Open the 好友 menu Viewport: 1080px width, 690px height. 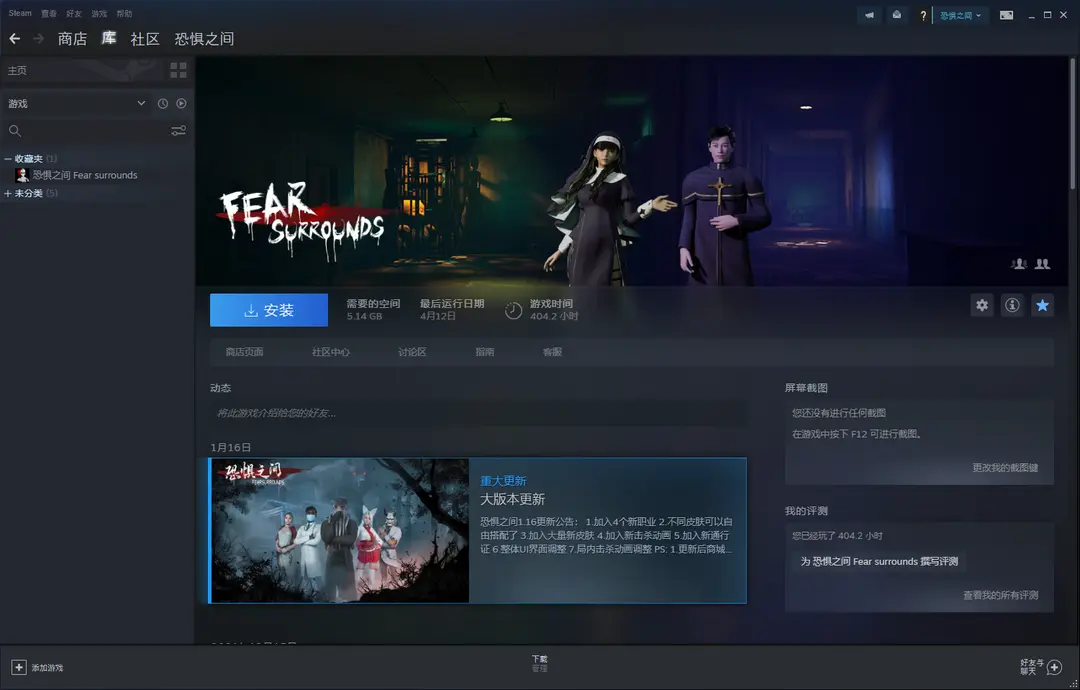(74, 14)
